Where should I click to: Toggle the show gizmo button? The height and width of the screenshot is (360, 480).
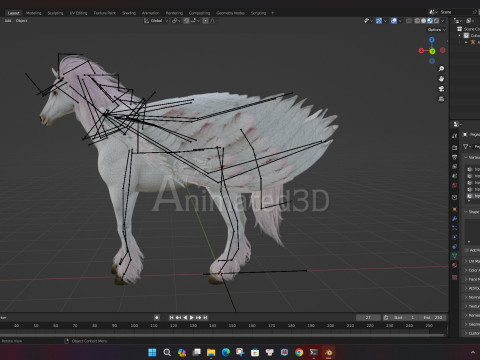[379, 21]
